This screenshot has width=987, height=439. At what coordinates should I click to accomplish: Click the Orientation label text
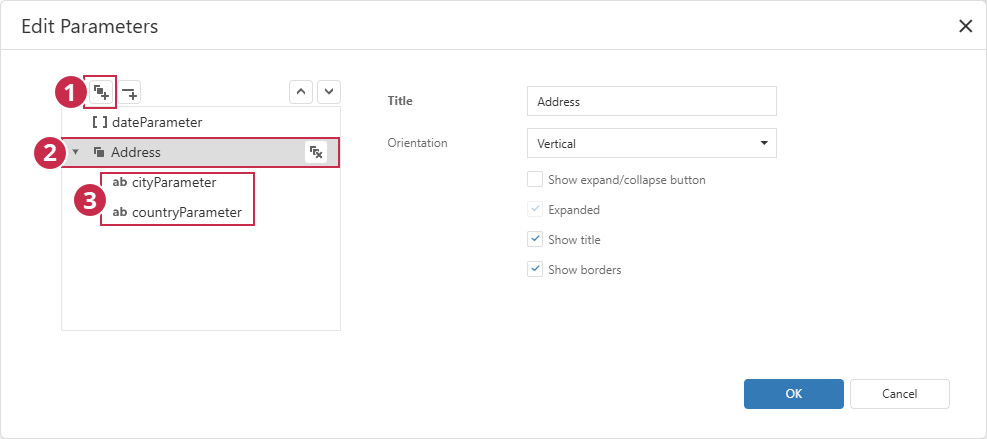[x=417, y=143]
